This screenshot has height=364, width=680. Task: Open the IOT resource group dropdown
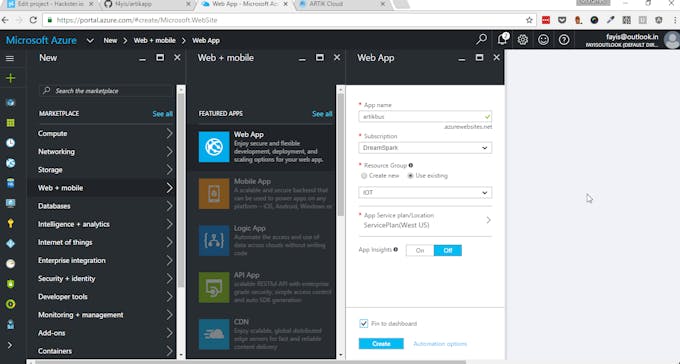[425, 193]
